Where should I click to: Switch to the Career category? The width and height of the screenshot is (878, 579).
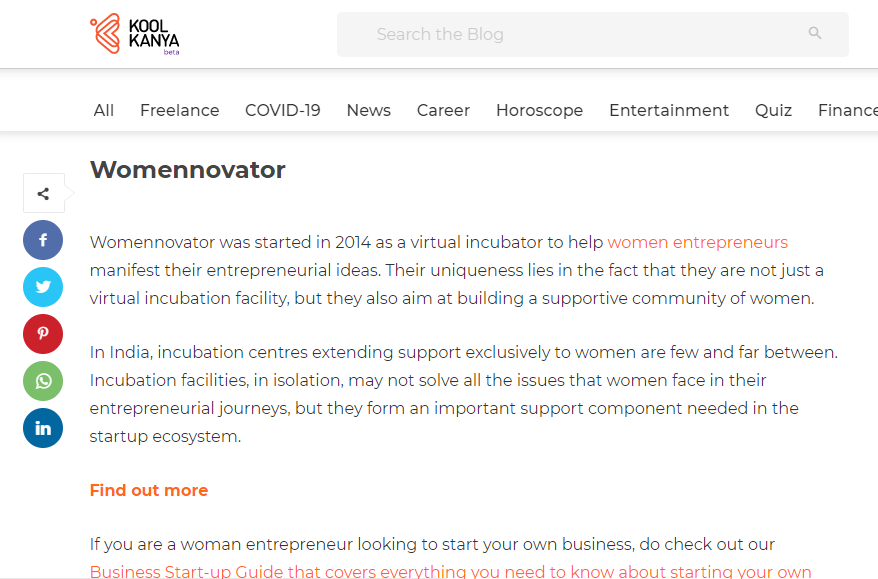point(443,111)
